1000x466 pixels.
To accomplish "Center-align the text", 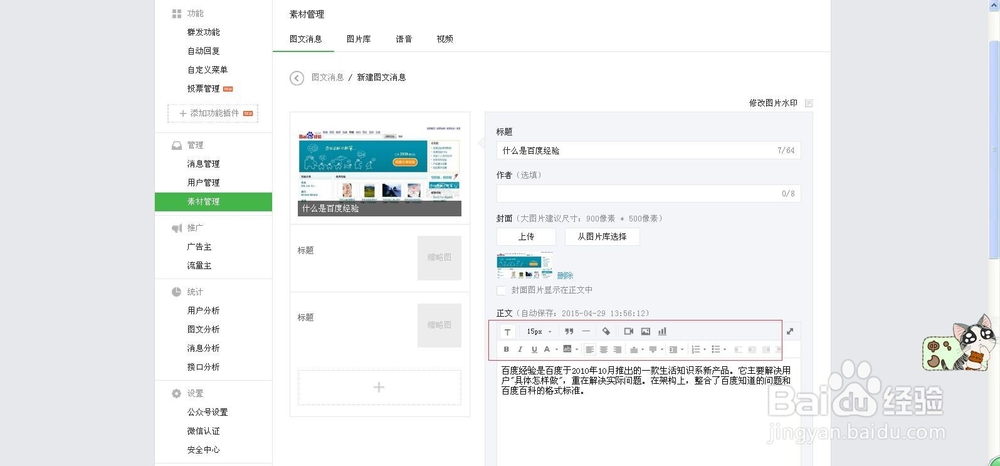I will pos(603,349).
